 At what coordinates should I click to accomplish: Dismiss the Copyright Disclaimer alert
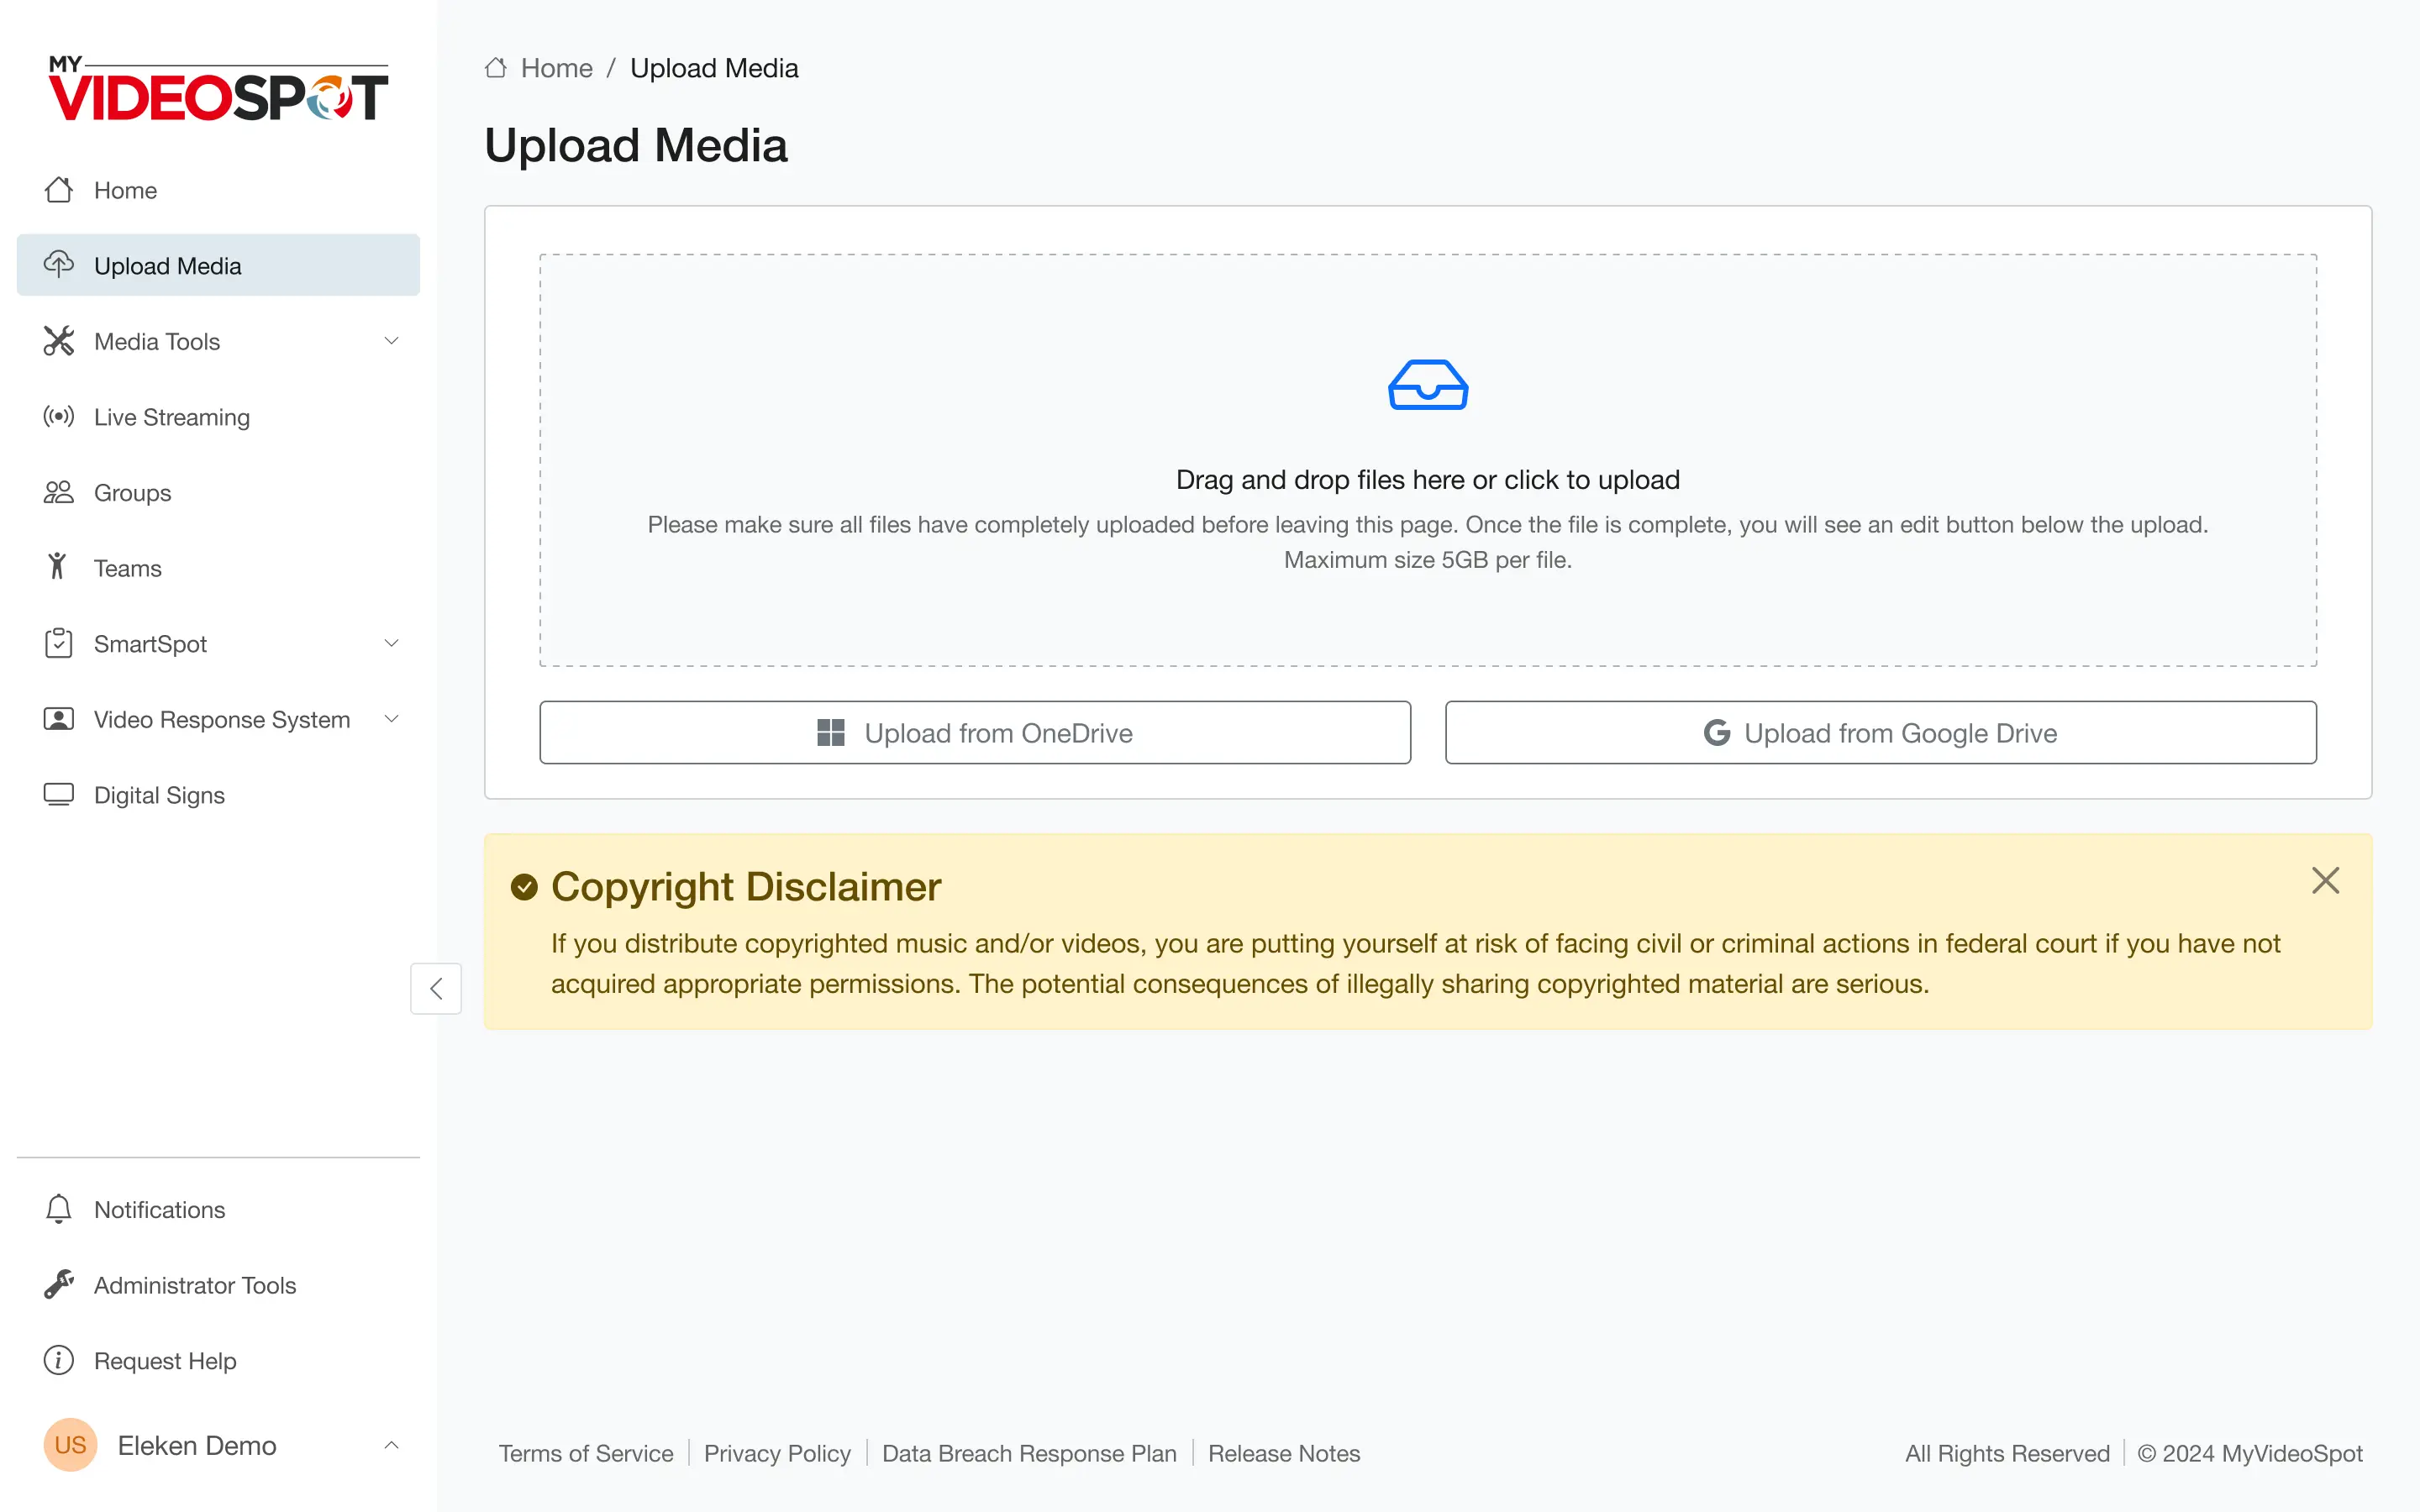coord(2325,880)
